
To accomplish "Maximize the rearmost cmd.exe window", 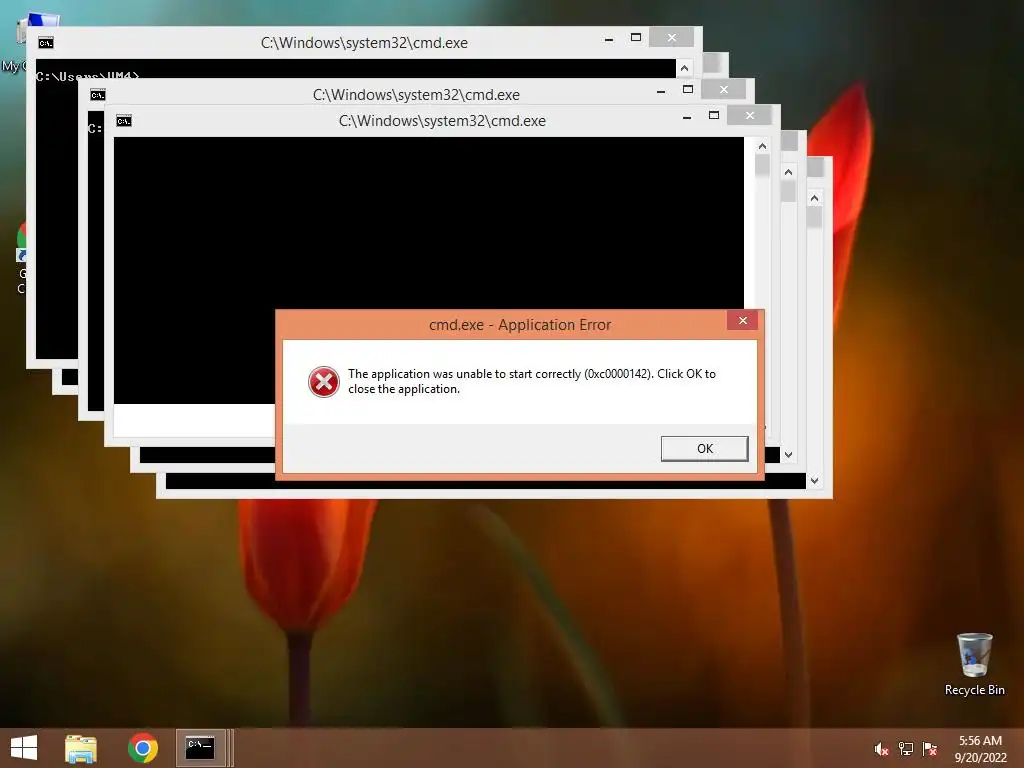I will pos(635,38).
